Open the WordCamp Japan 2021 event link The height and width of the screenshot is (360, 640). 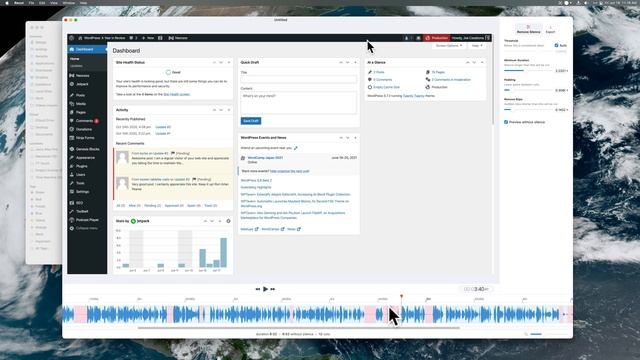click(265, 158)
